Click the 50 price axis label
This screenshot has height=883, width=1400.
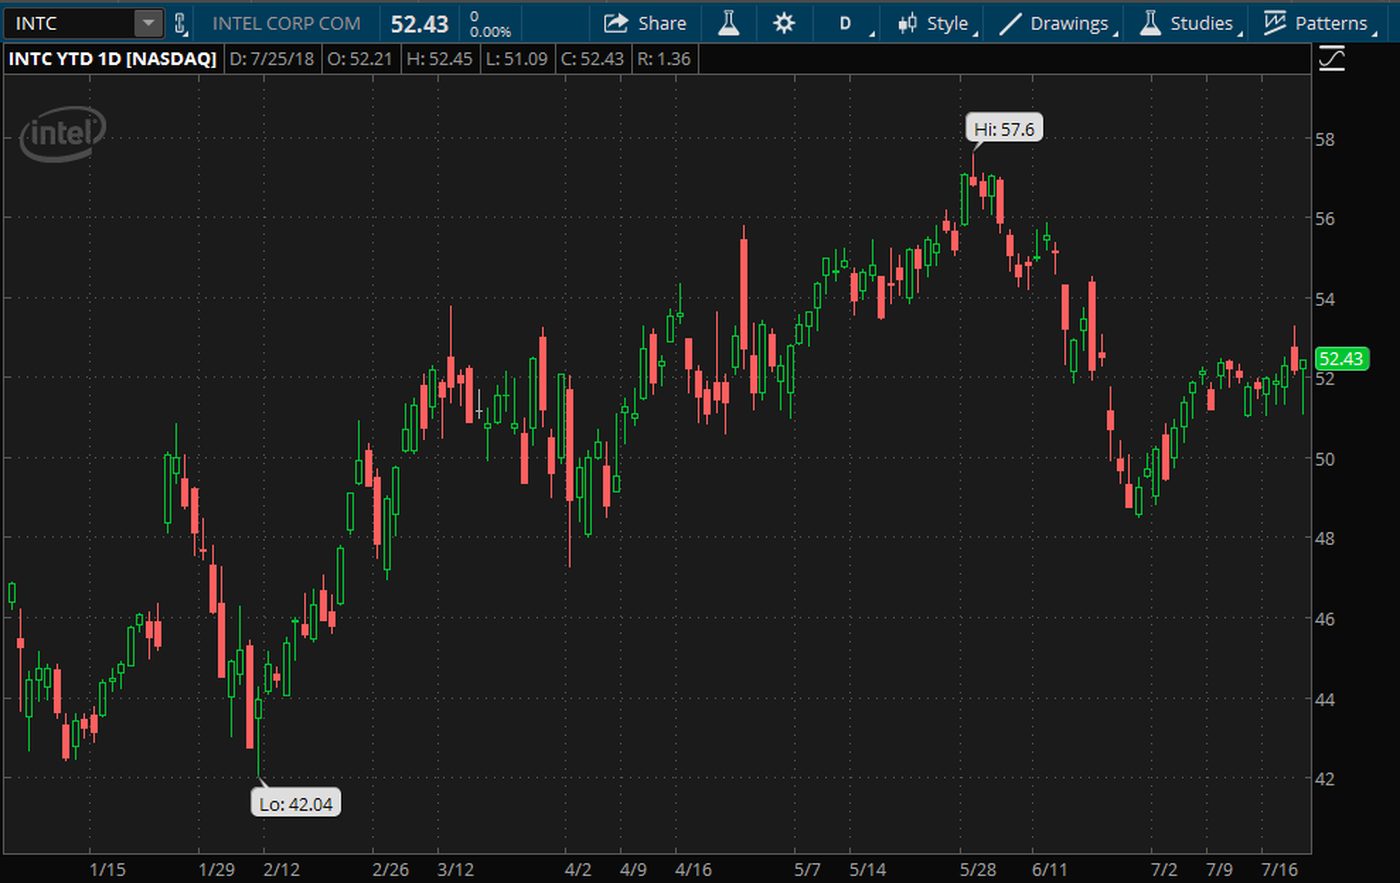coord(1325,459)
